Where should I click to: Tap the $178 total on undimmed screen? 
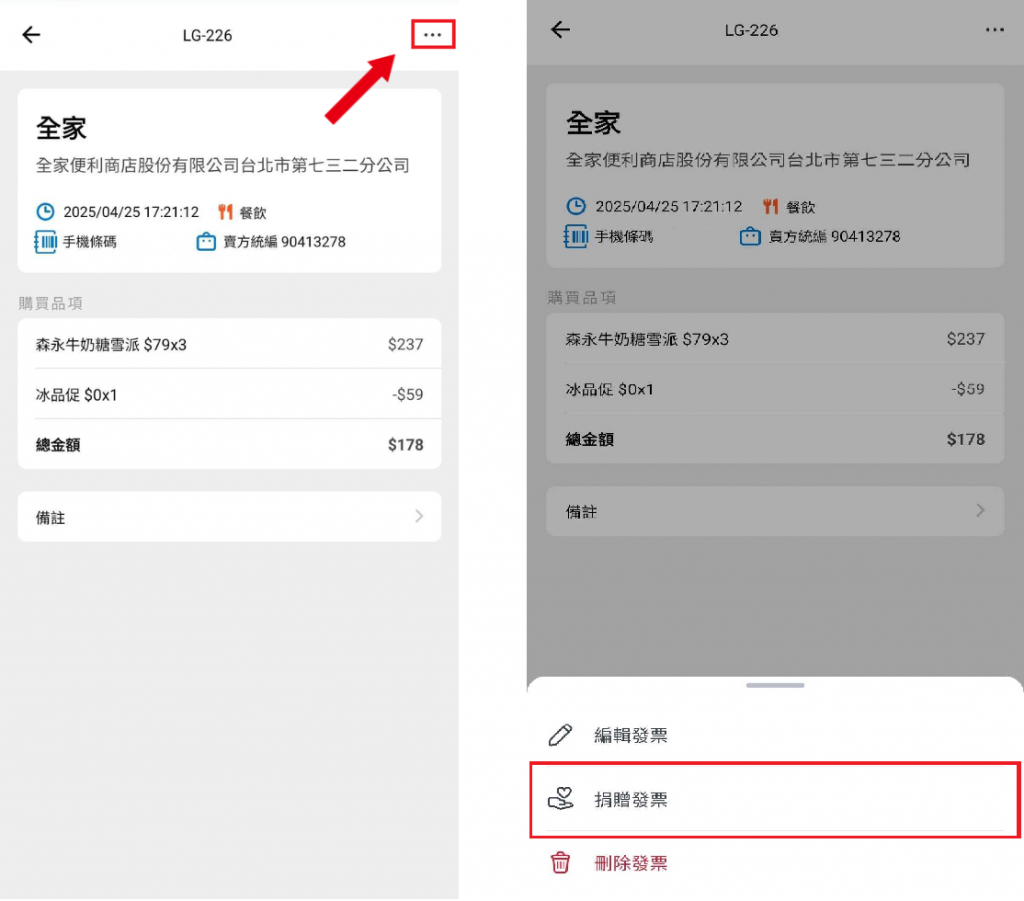(x=406, y=445)
